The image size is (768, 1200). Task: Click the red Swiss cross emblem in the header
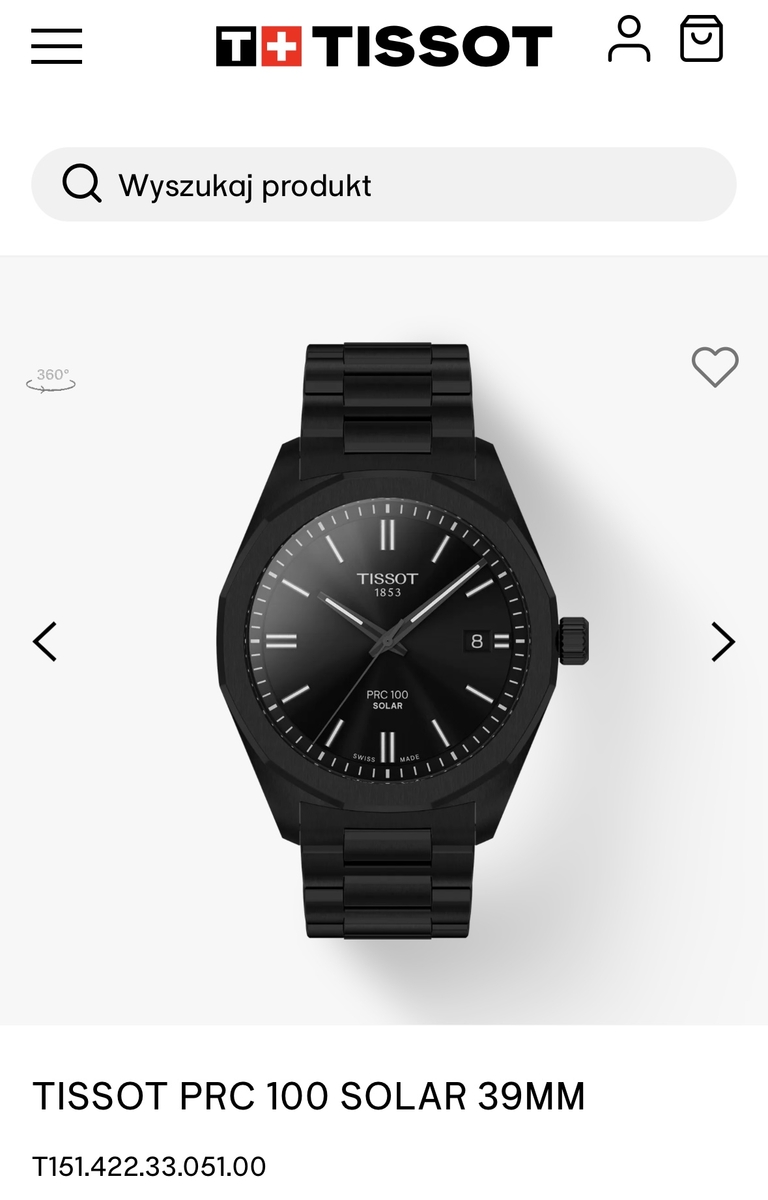(x=282, y=46)
